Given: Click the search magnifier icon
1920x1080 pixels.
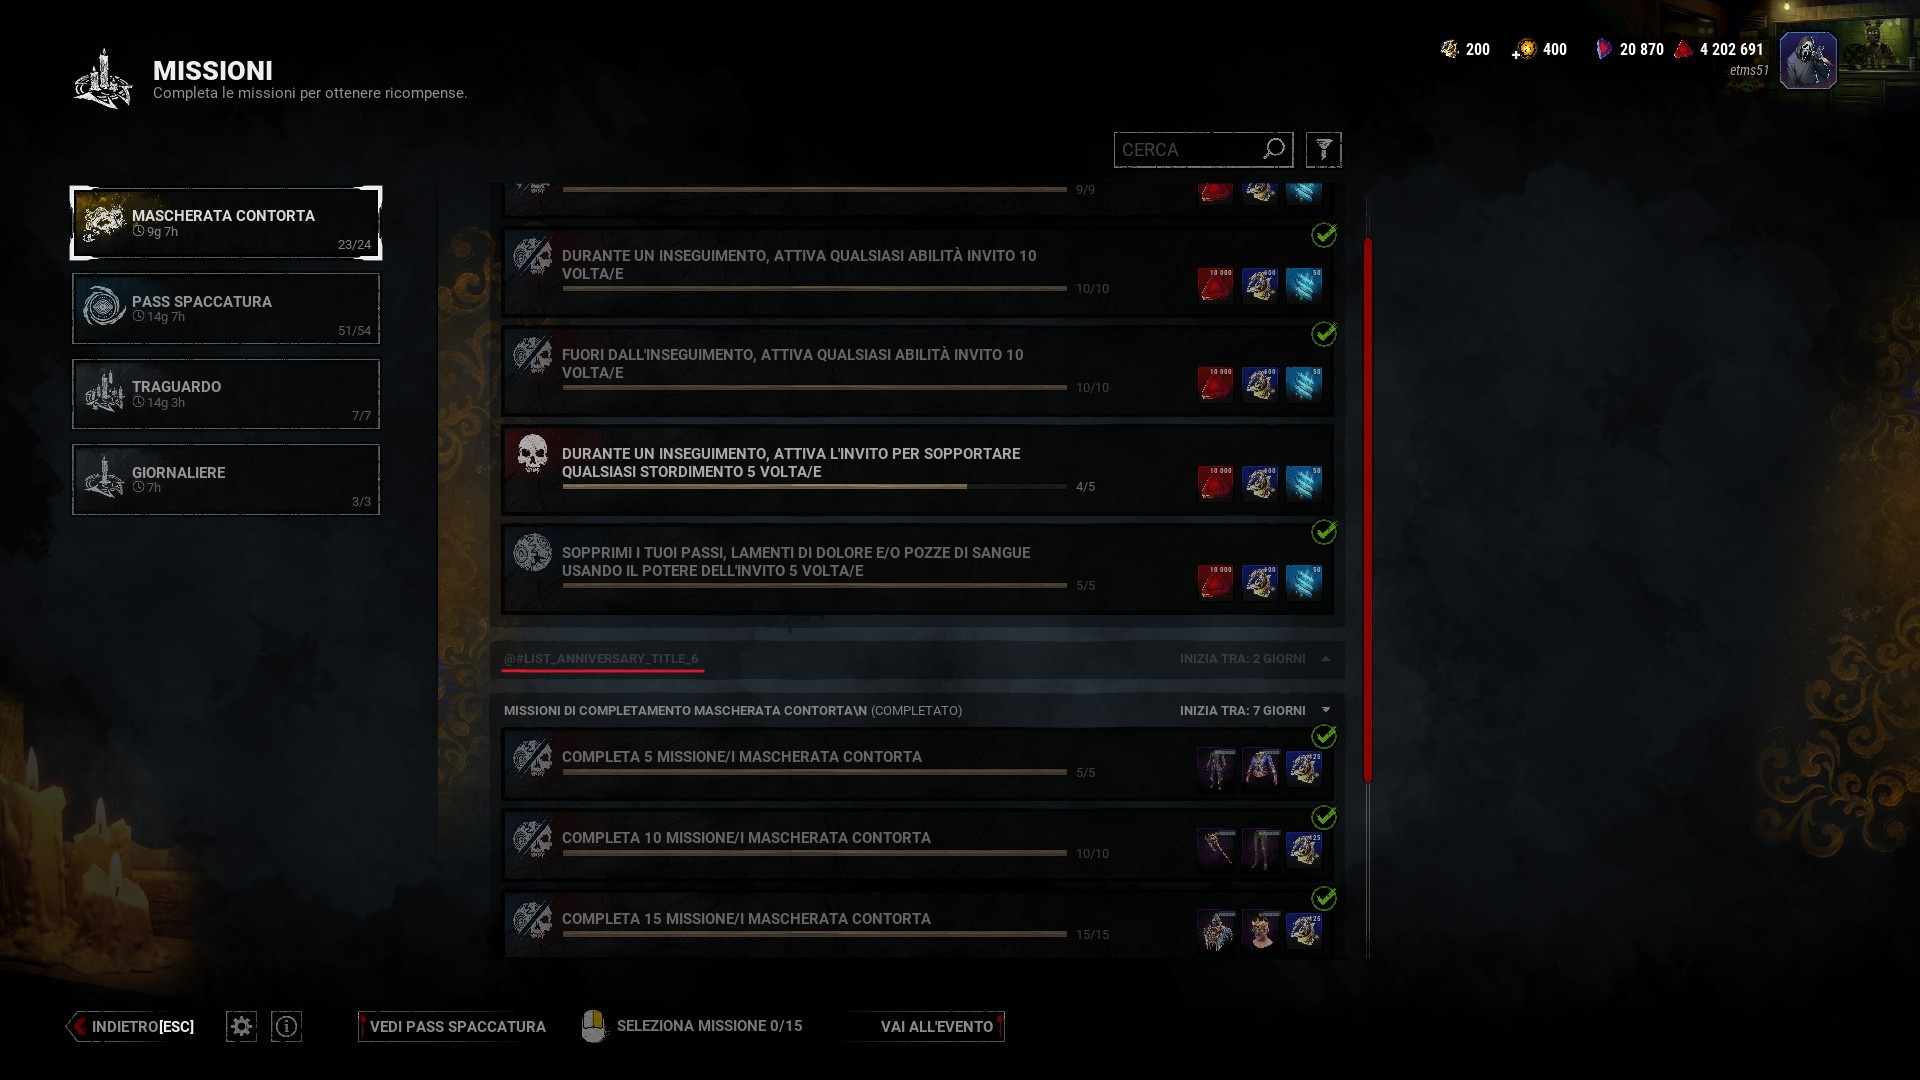Looking at the screenshot, I should (1274, 149).
